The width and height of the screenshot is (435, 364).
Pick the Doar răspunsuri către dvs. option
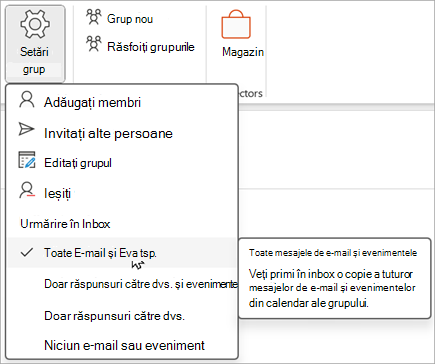(122, 315)
